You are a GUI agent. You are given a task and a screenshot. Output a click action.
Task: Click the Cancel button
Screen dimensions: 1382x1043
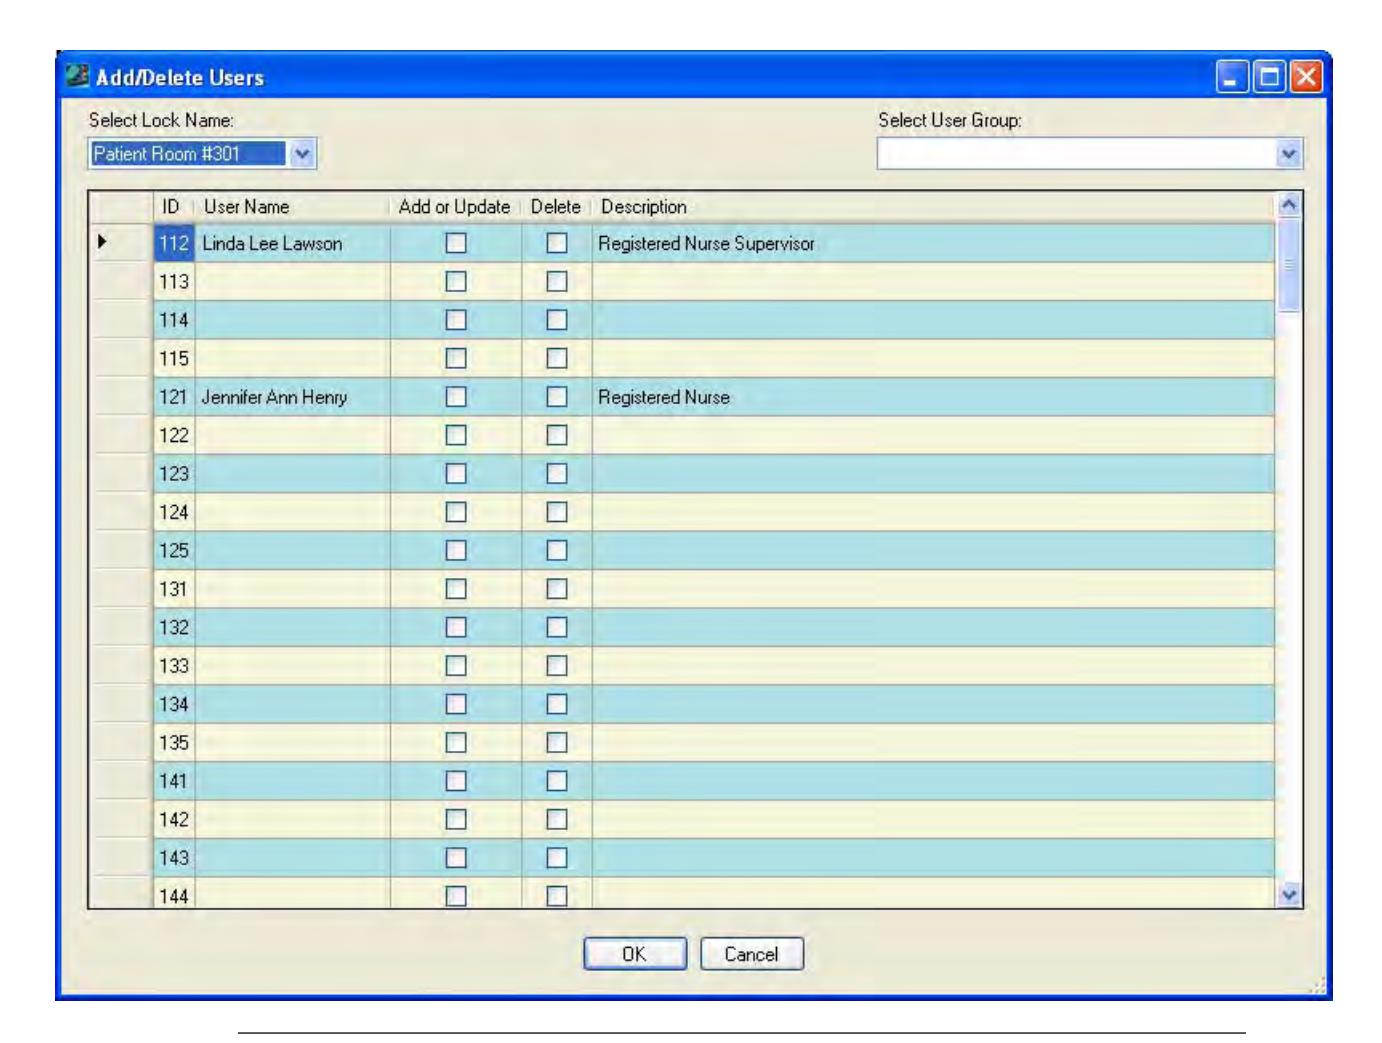tap(752, 954)
